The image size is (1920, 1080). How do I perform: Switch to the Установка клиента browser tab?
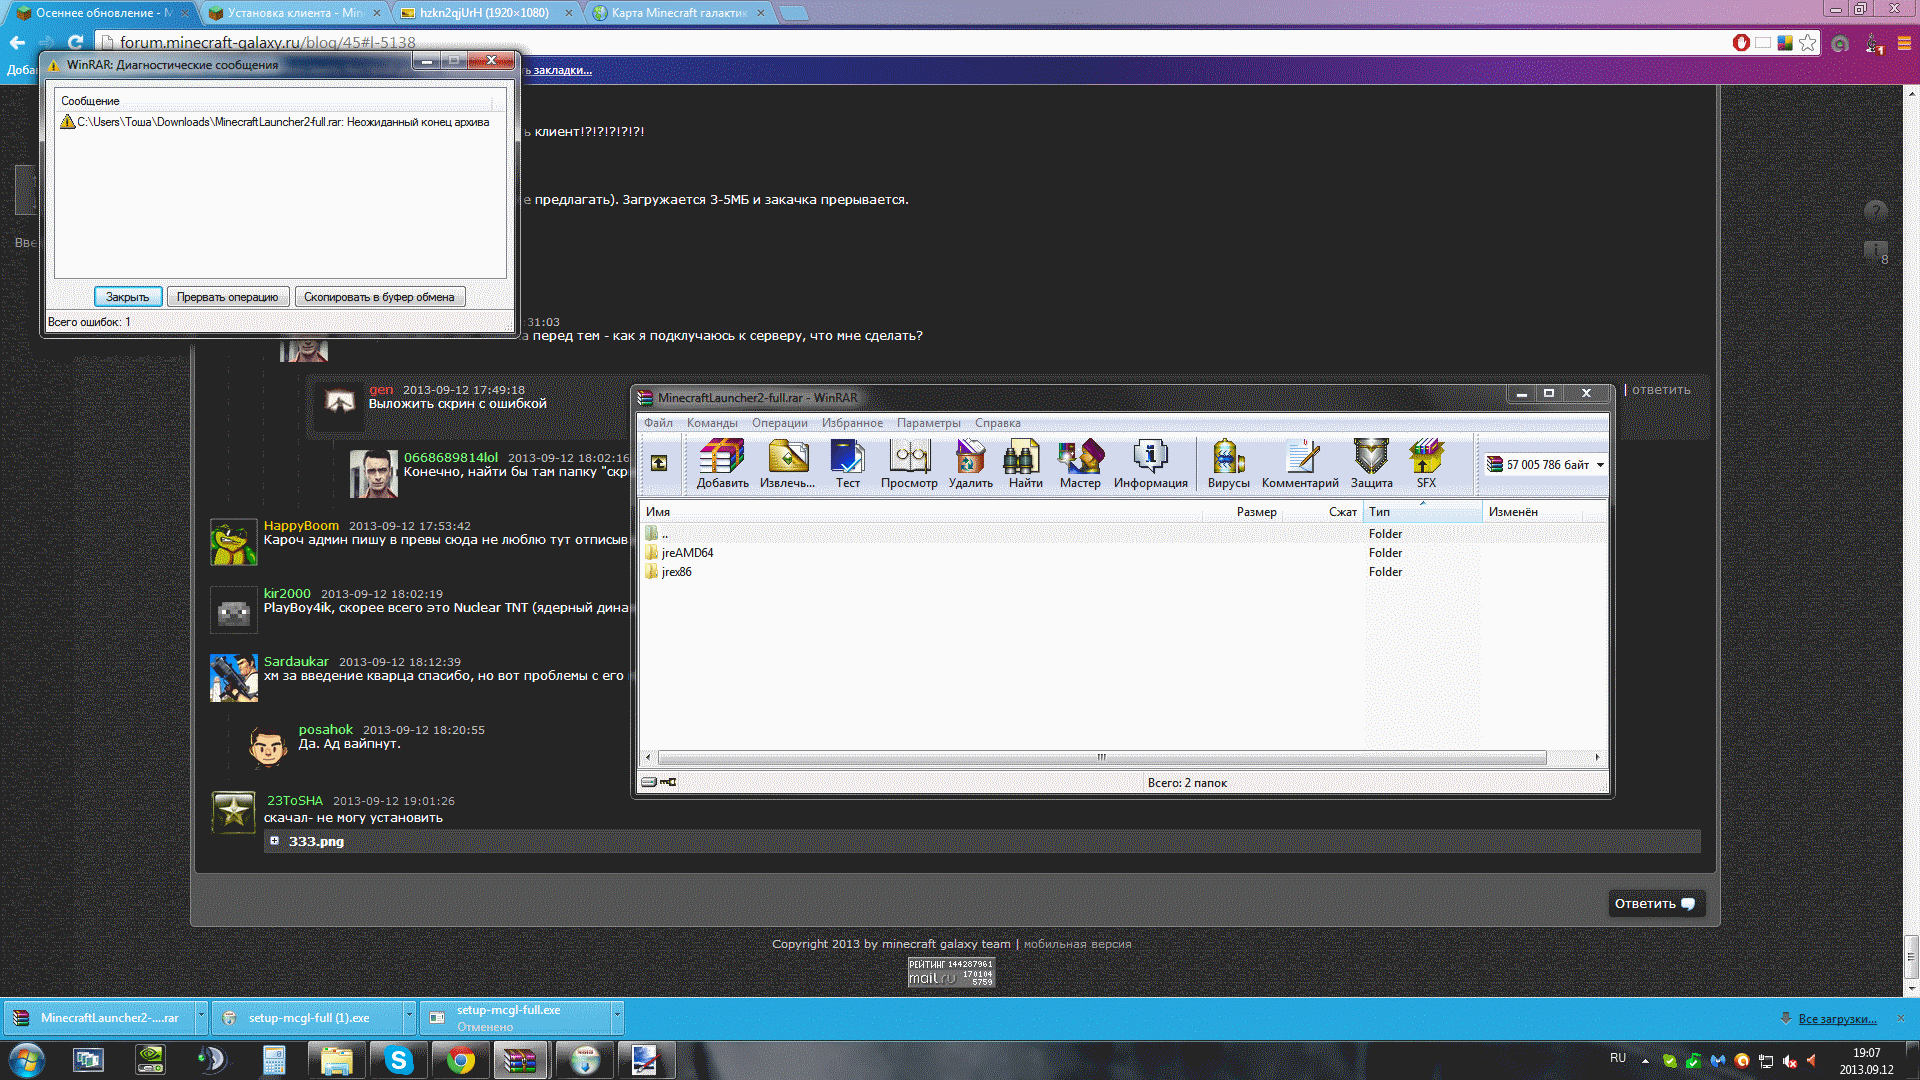click(293, 13)
